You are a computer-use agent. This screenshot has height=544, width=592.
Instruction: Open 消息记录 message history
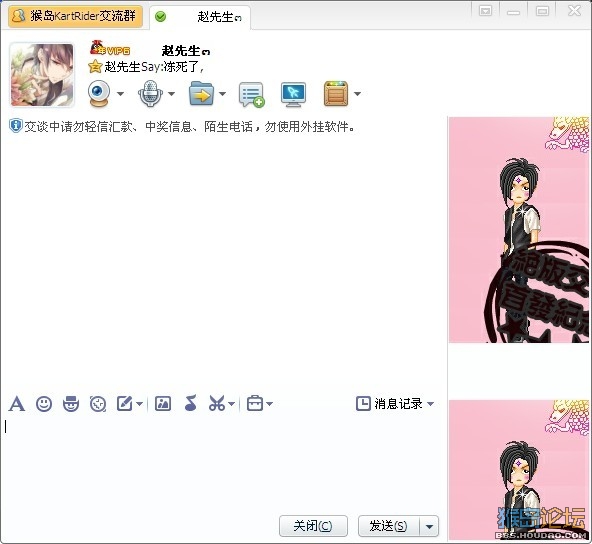tap(389, 404)
